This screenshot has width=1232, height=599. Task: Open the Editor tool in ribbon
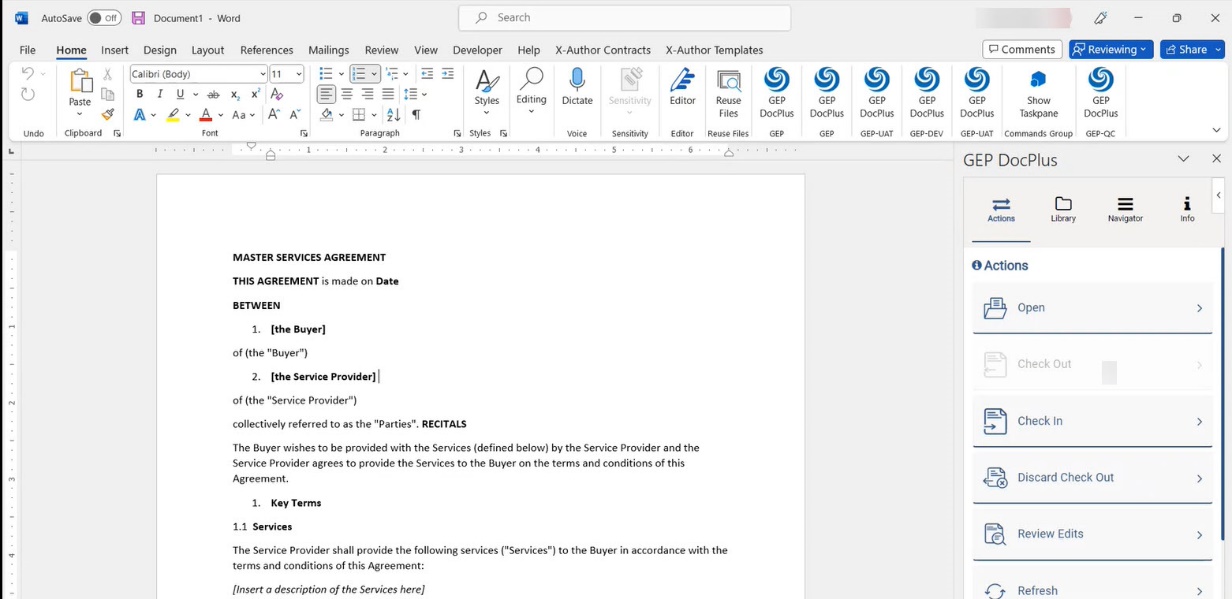tap(682, 82)
